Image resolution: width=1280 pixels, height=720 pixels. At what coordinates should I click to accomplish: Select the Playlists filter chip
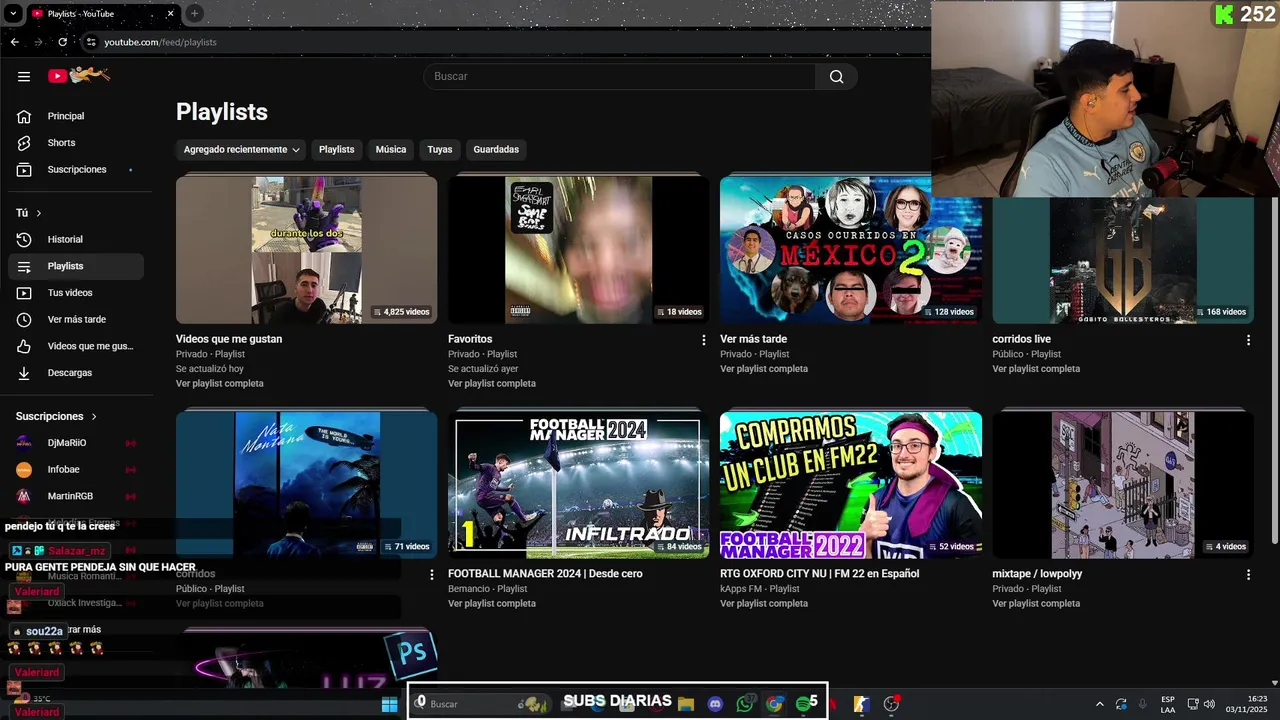336,149
